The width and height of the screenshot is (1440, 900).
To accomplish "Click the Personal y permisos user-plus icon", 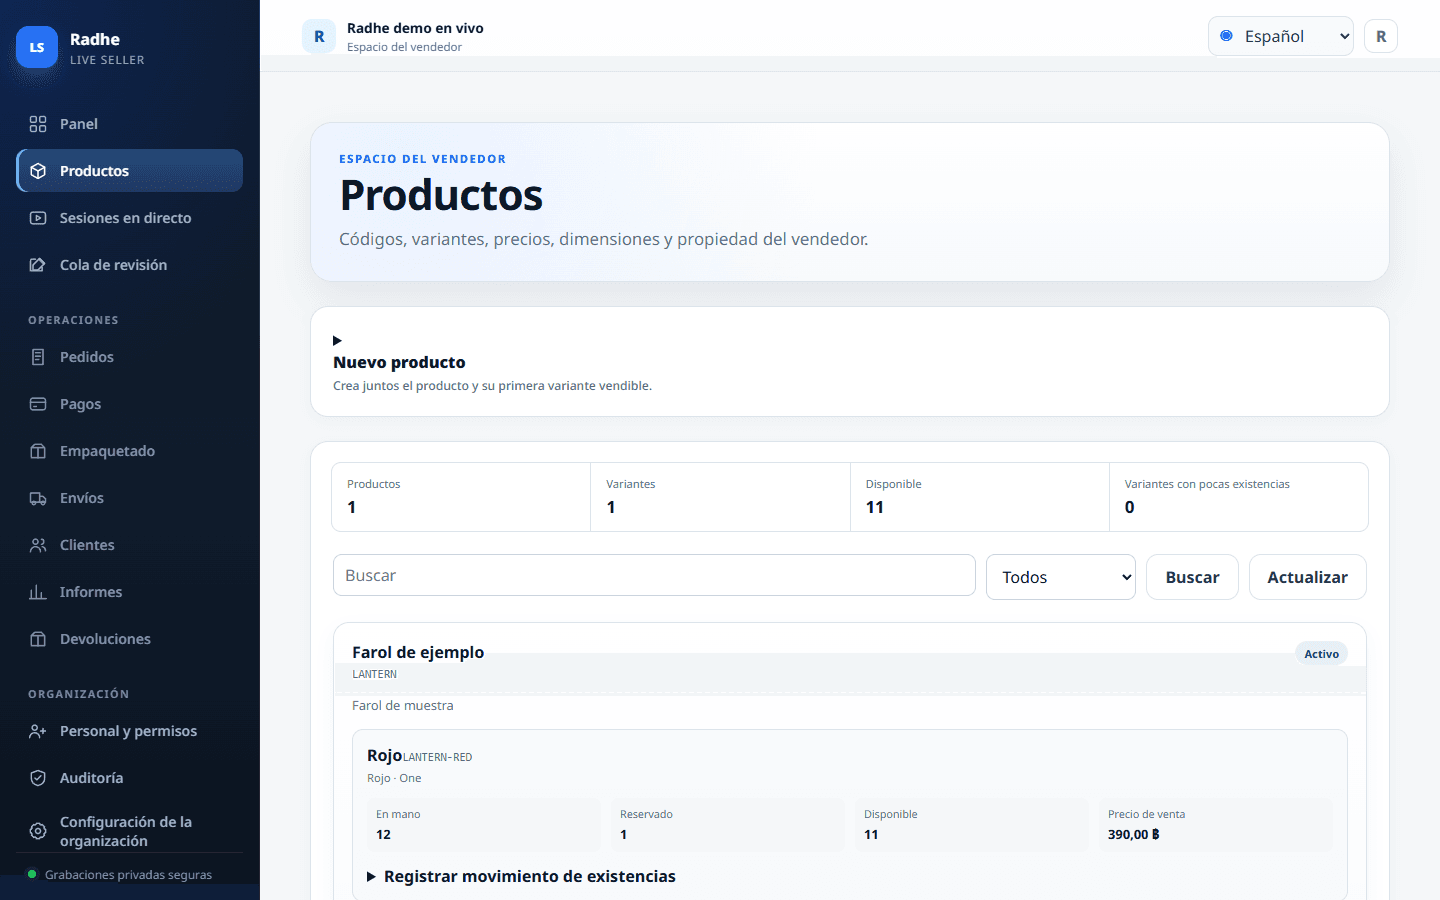I will (38, 731).
